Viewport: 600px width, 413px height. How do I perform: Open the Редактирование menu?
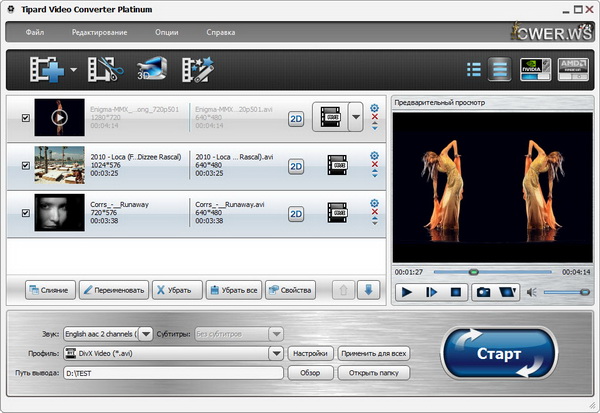coord(99,32)
